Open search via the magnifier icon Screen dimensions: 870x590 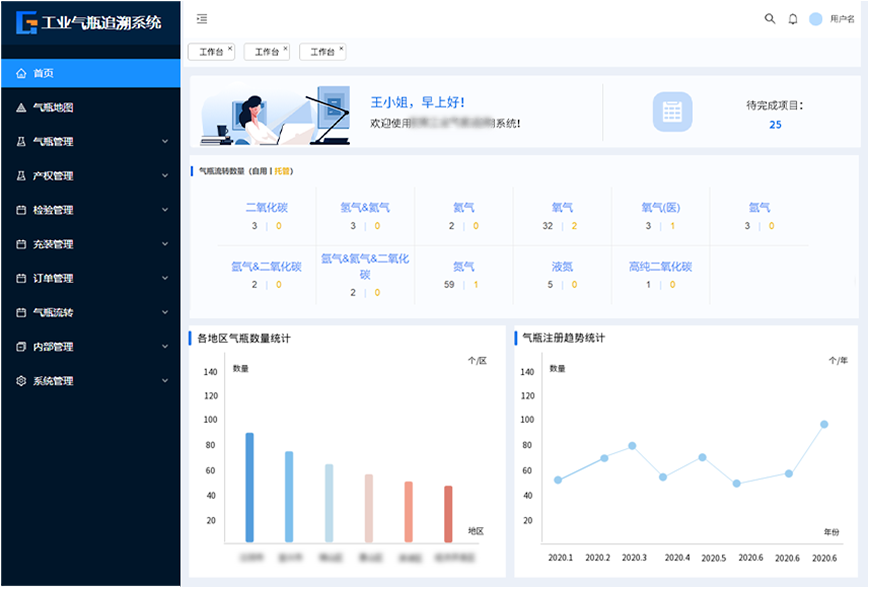pos(769,19)
